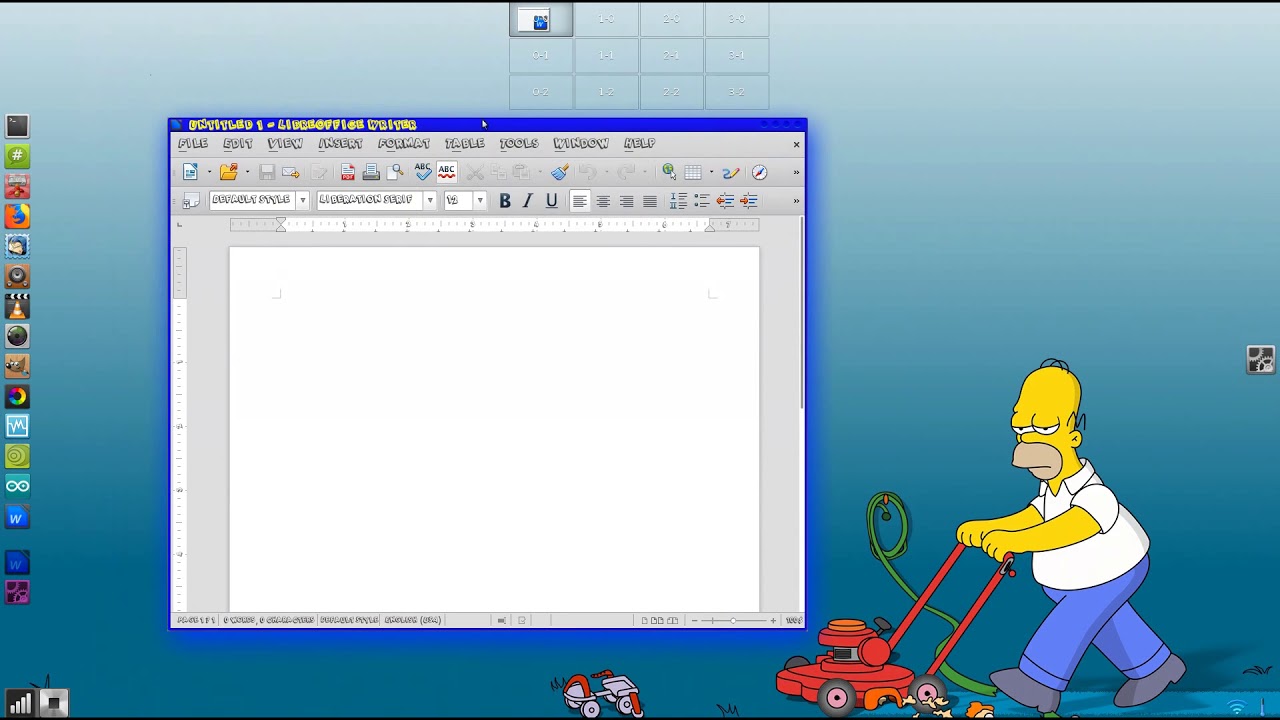Image resolution: width=1280 pixels, height=720 pixels.
Task: Launch the Terminal from the dock
Action: (x=17, y=126)
